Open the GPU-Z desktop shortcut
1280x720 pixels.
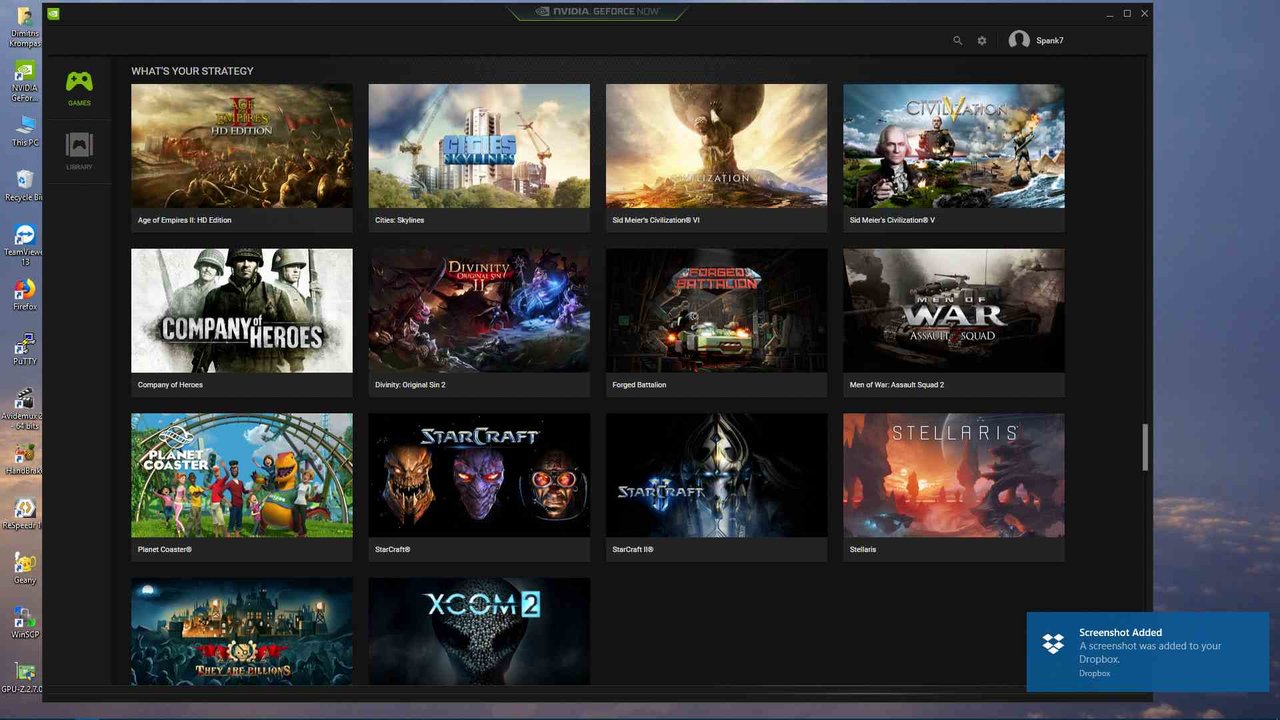coord(22,676)
